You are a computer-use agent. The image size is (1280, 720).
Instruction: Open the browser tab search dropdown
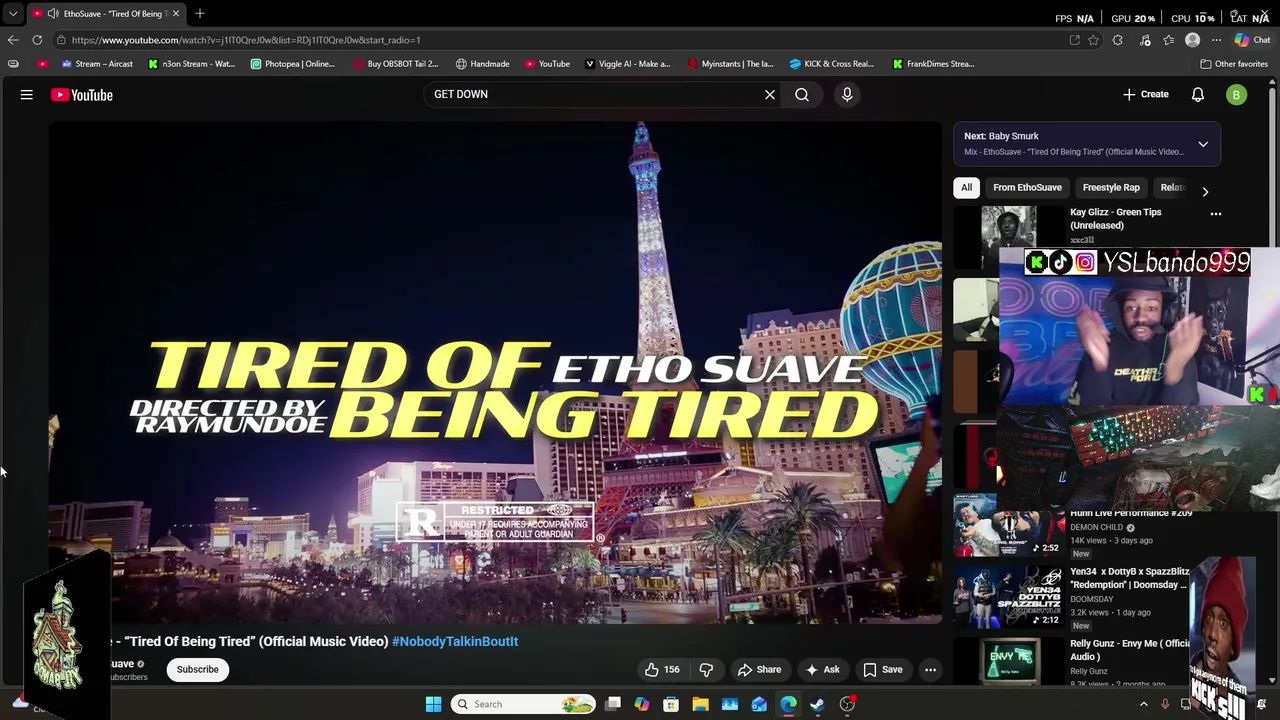pyautogui.click(x=13, y=14)
